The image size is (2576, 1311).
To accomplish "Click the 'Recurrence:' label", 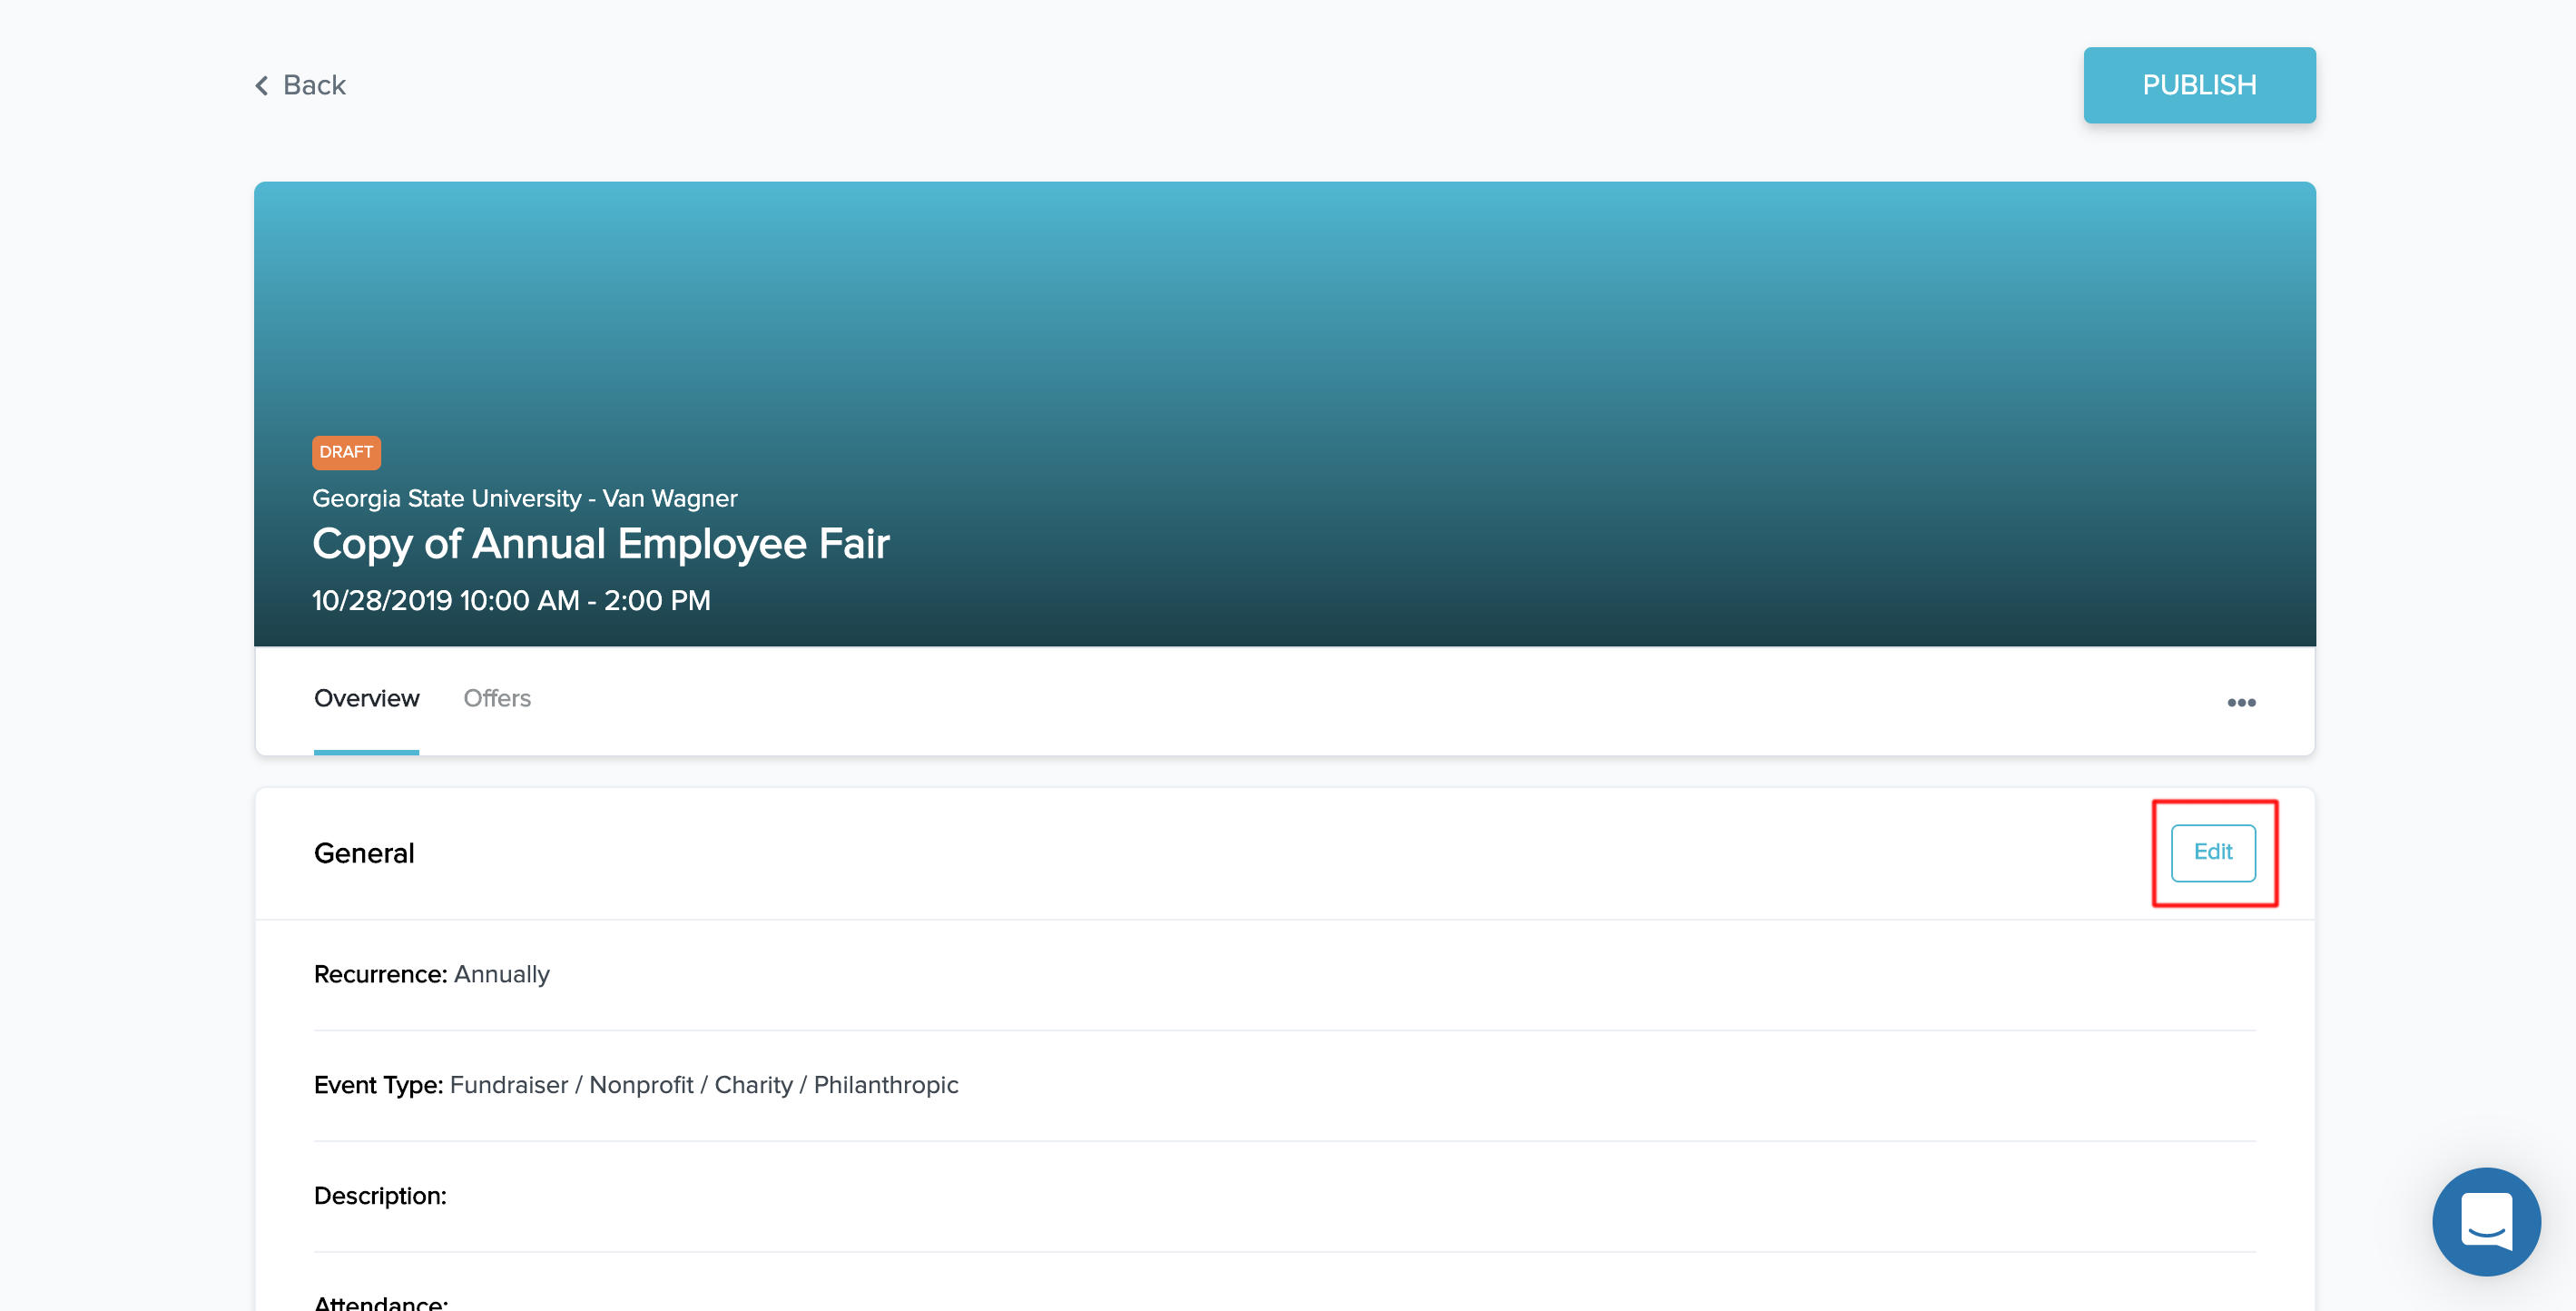I will (x=380, y=974).
